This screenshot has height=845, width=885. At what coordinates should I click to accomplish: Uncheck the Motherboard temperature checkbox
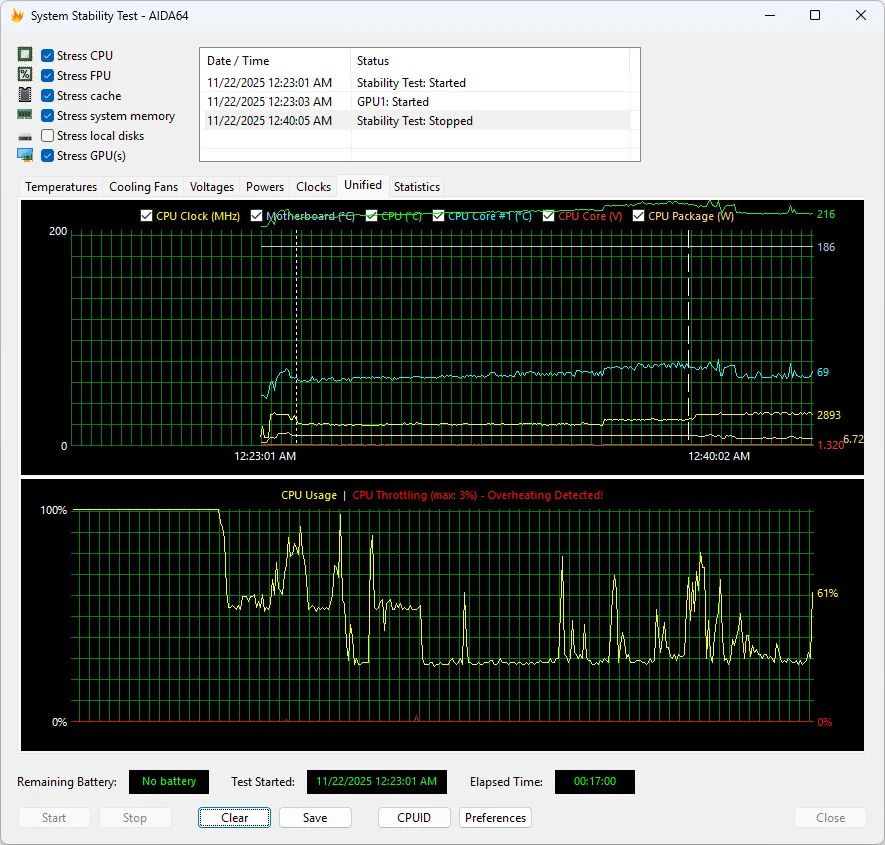258,215
